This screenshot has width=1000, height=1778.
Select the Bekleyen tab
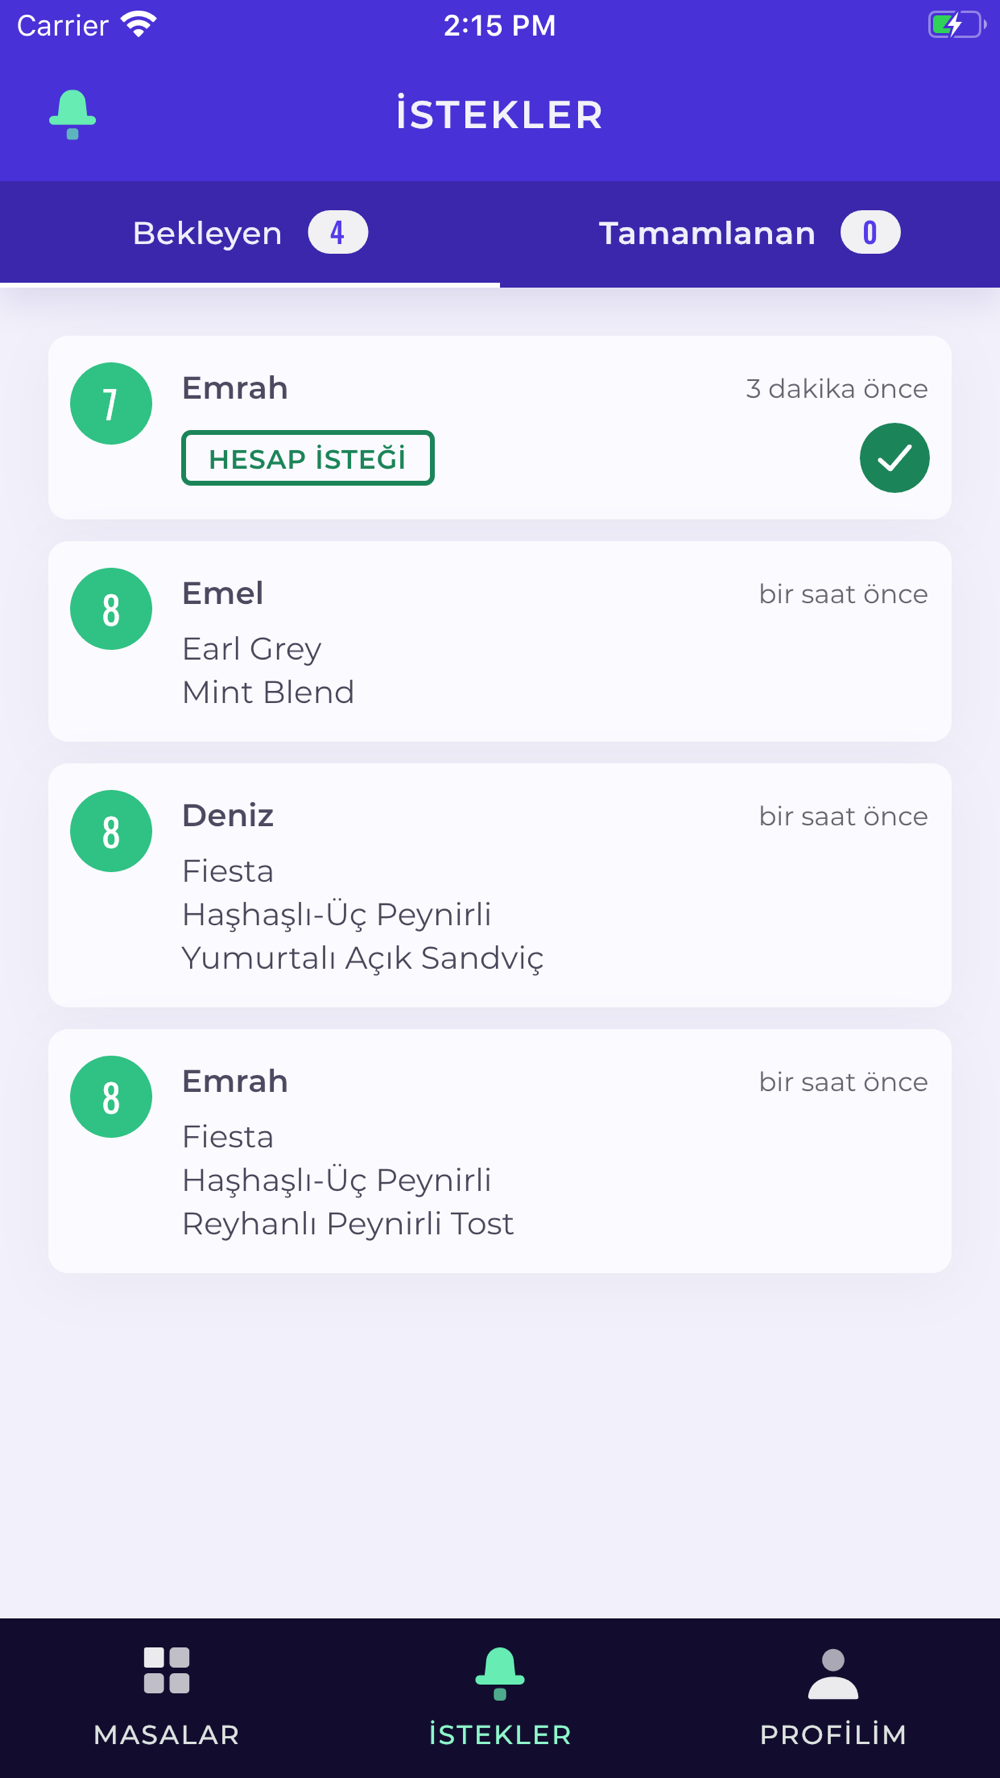pos(250,234)
